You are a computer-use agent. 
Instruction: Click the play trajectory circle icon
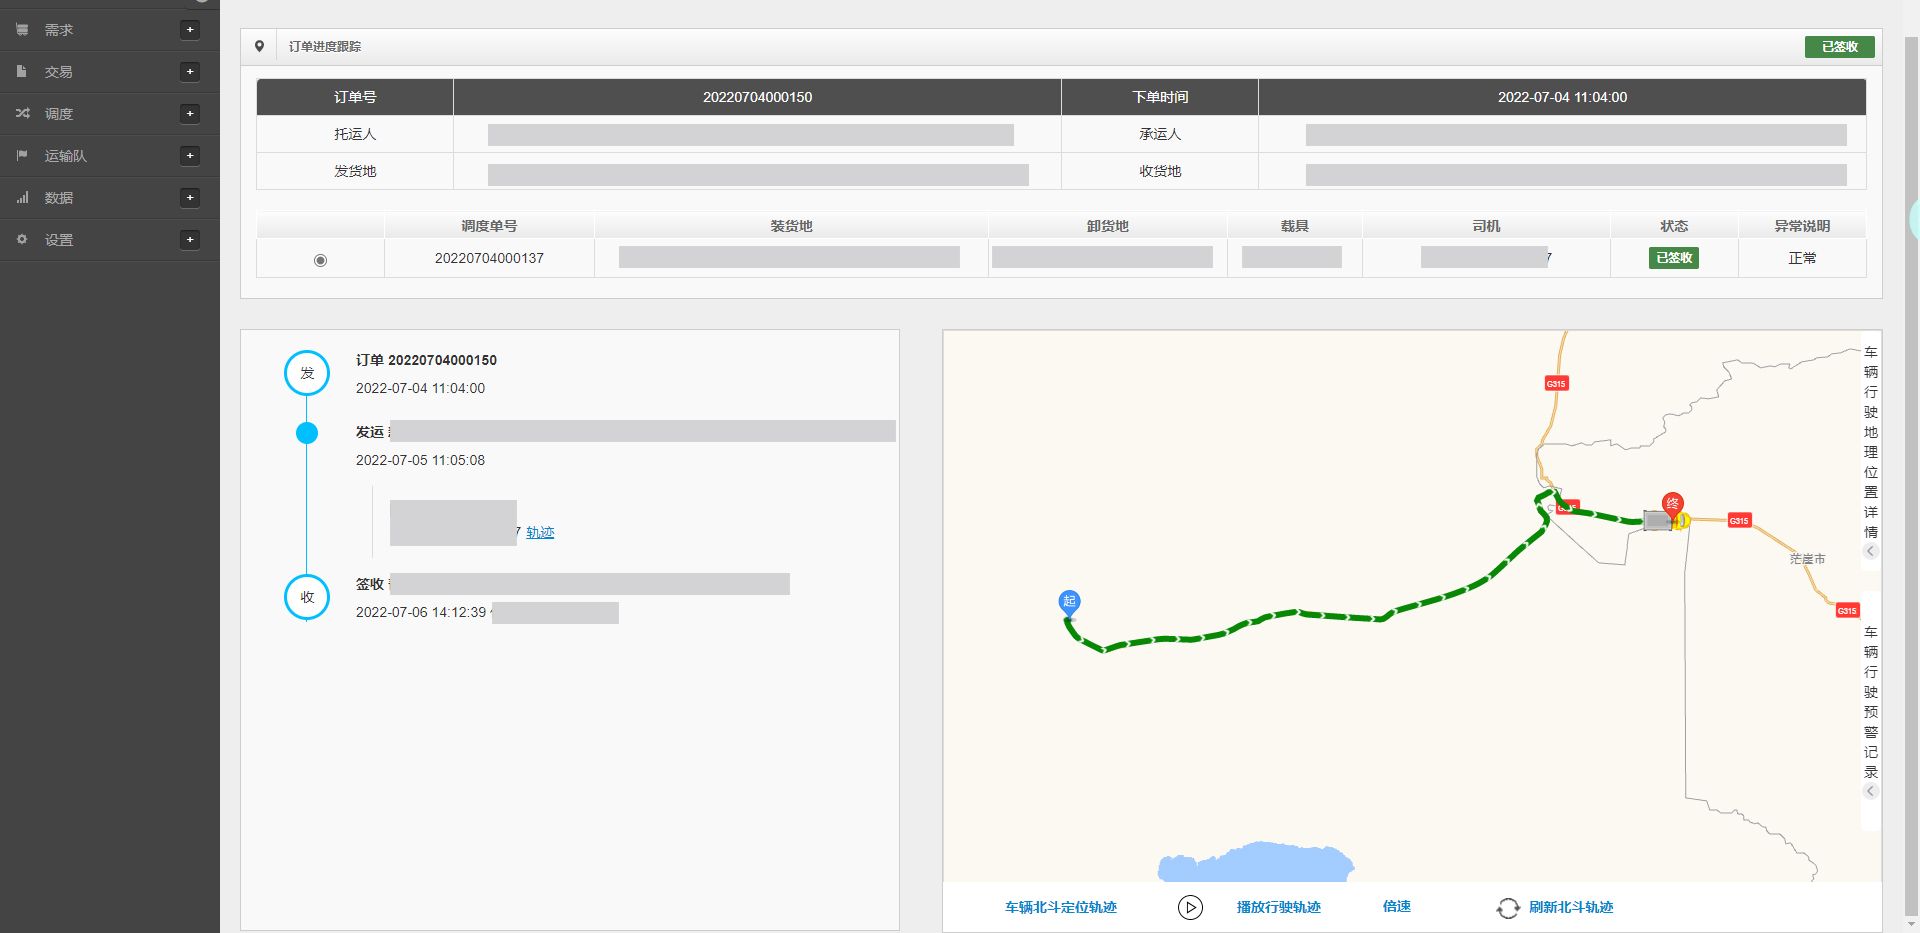pyautogui.click(x=1190, y=907)
